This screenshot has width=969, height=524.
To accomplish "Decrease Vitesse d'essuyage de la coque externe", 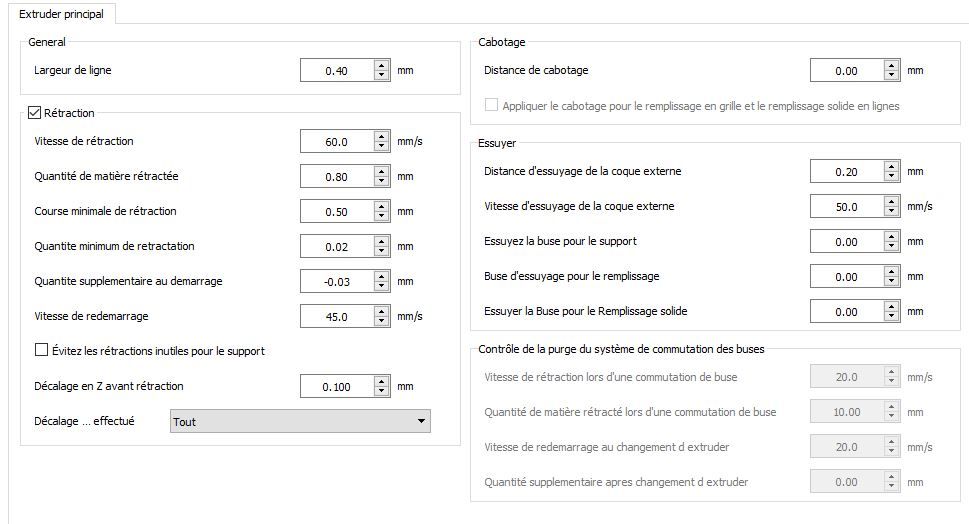I will click(x=891, y=211).
